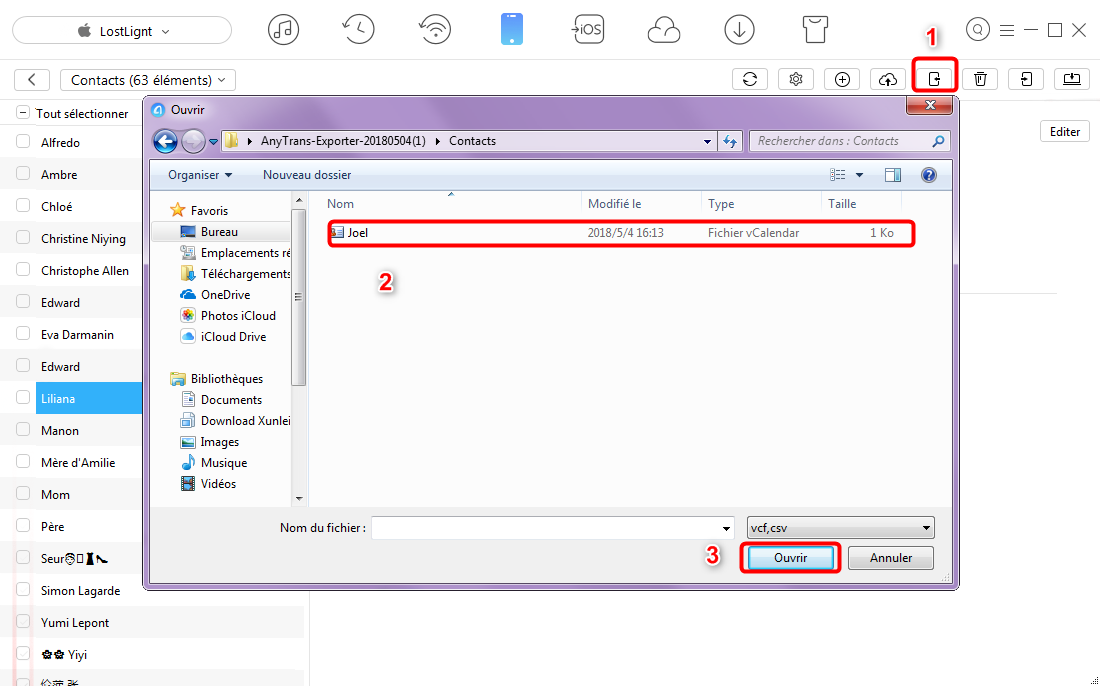Refresh the contacts list
This screenshot has width=1100, height=686.
[750, 78]
